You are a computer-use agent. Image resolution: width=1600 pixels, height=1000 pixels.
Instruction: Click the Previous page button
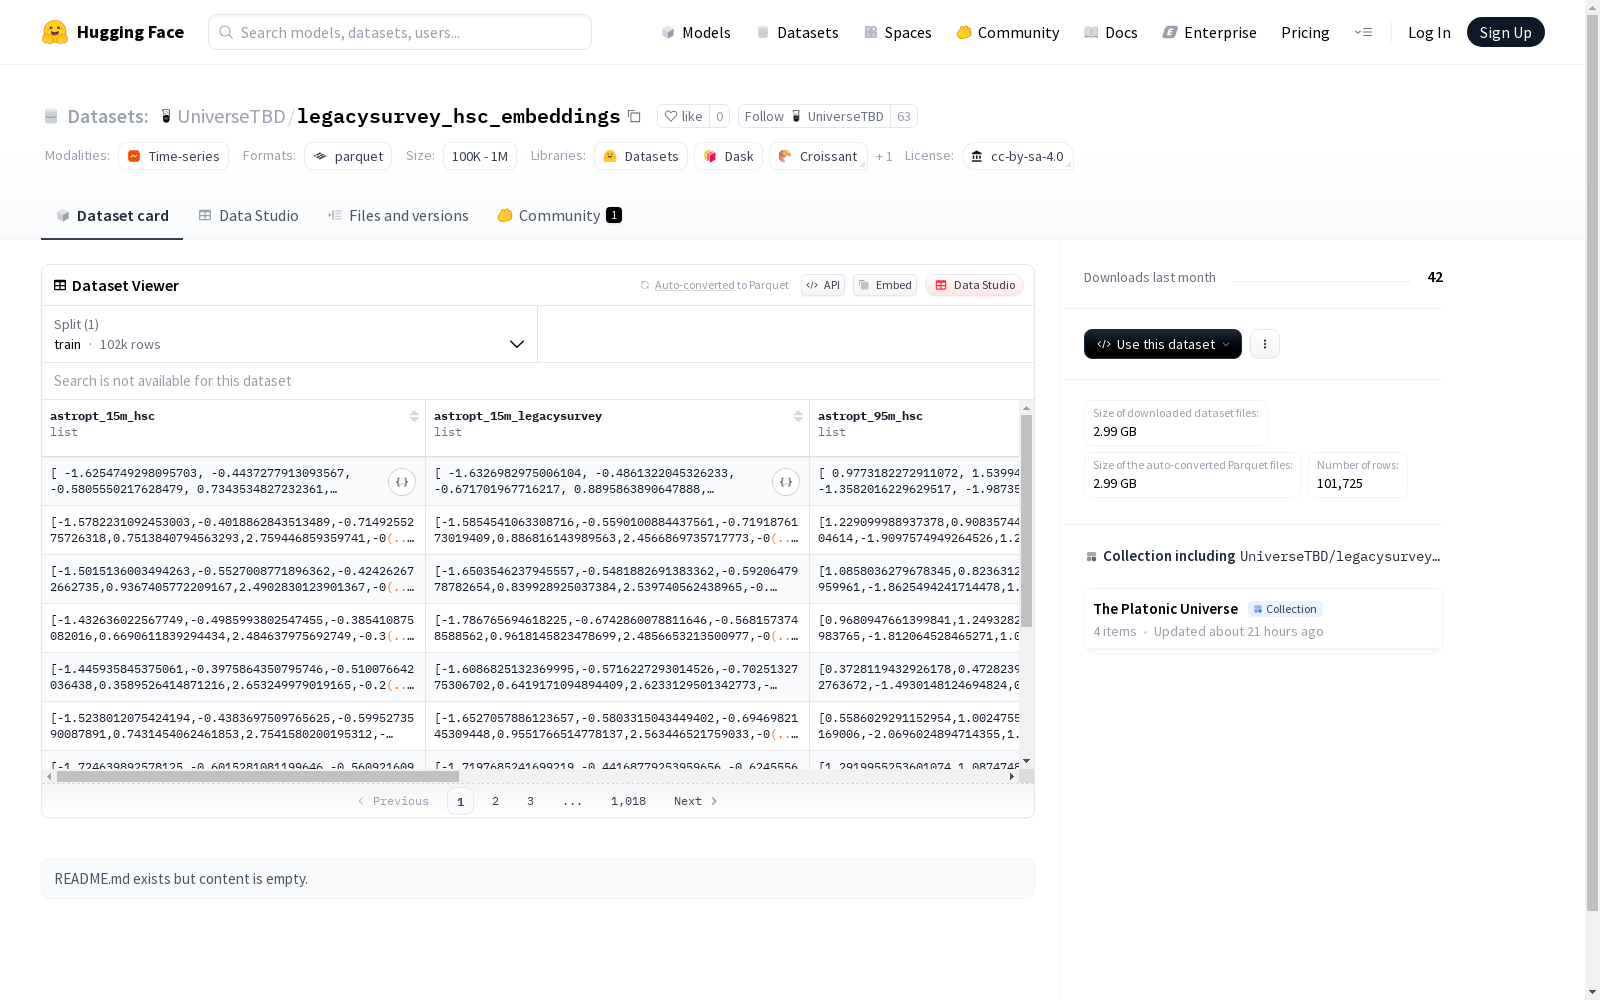[x=393, y=801]
